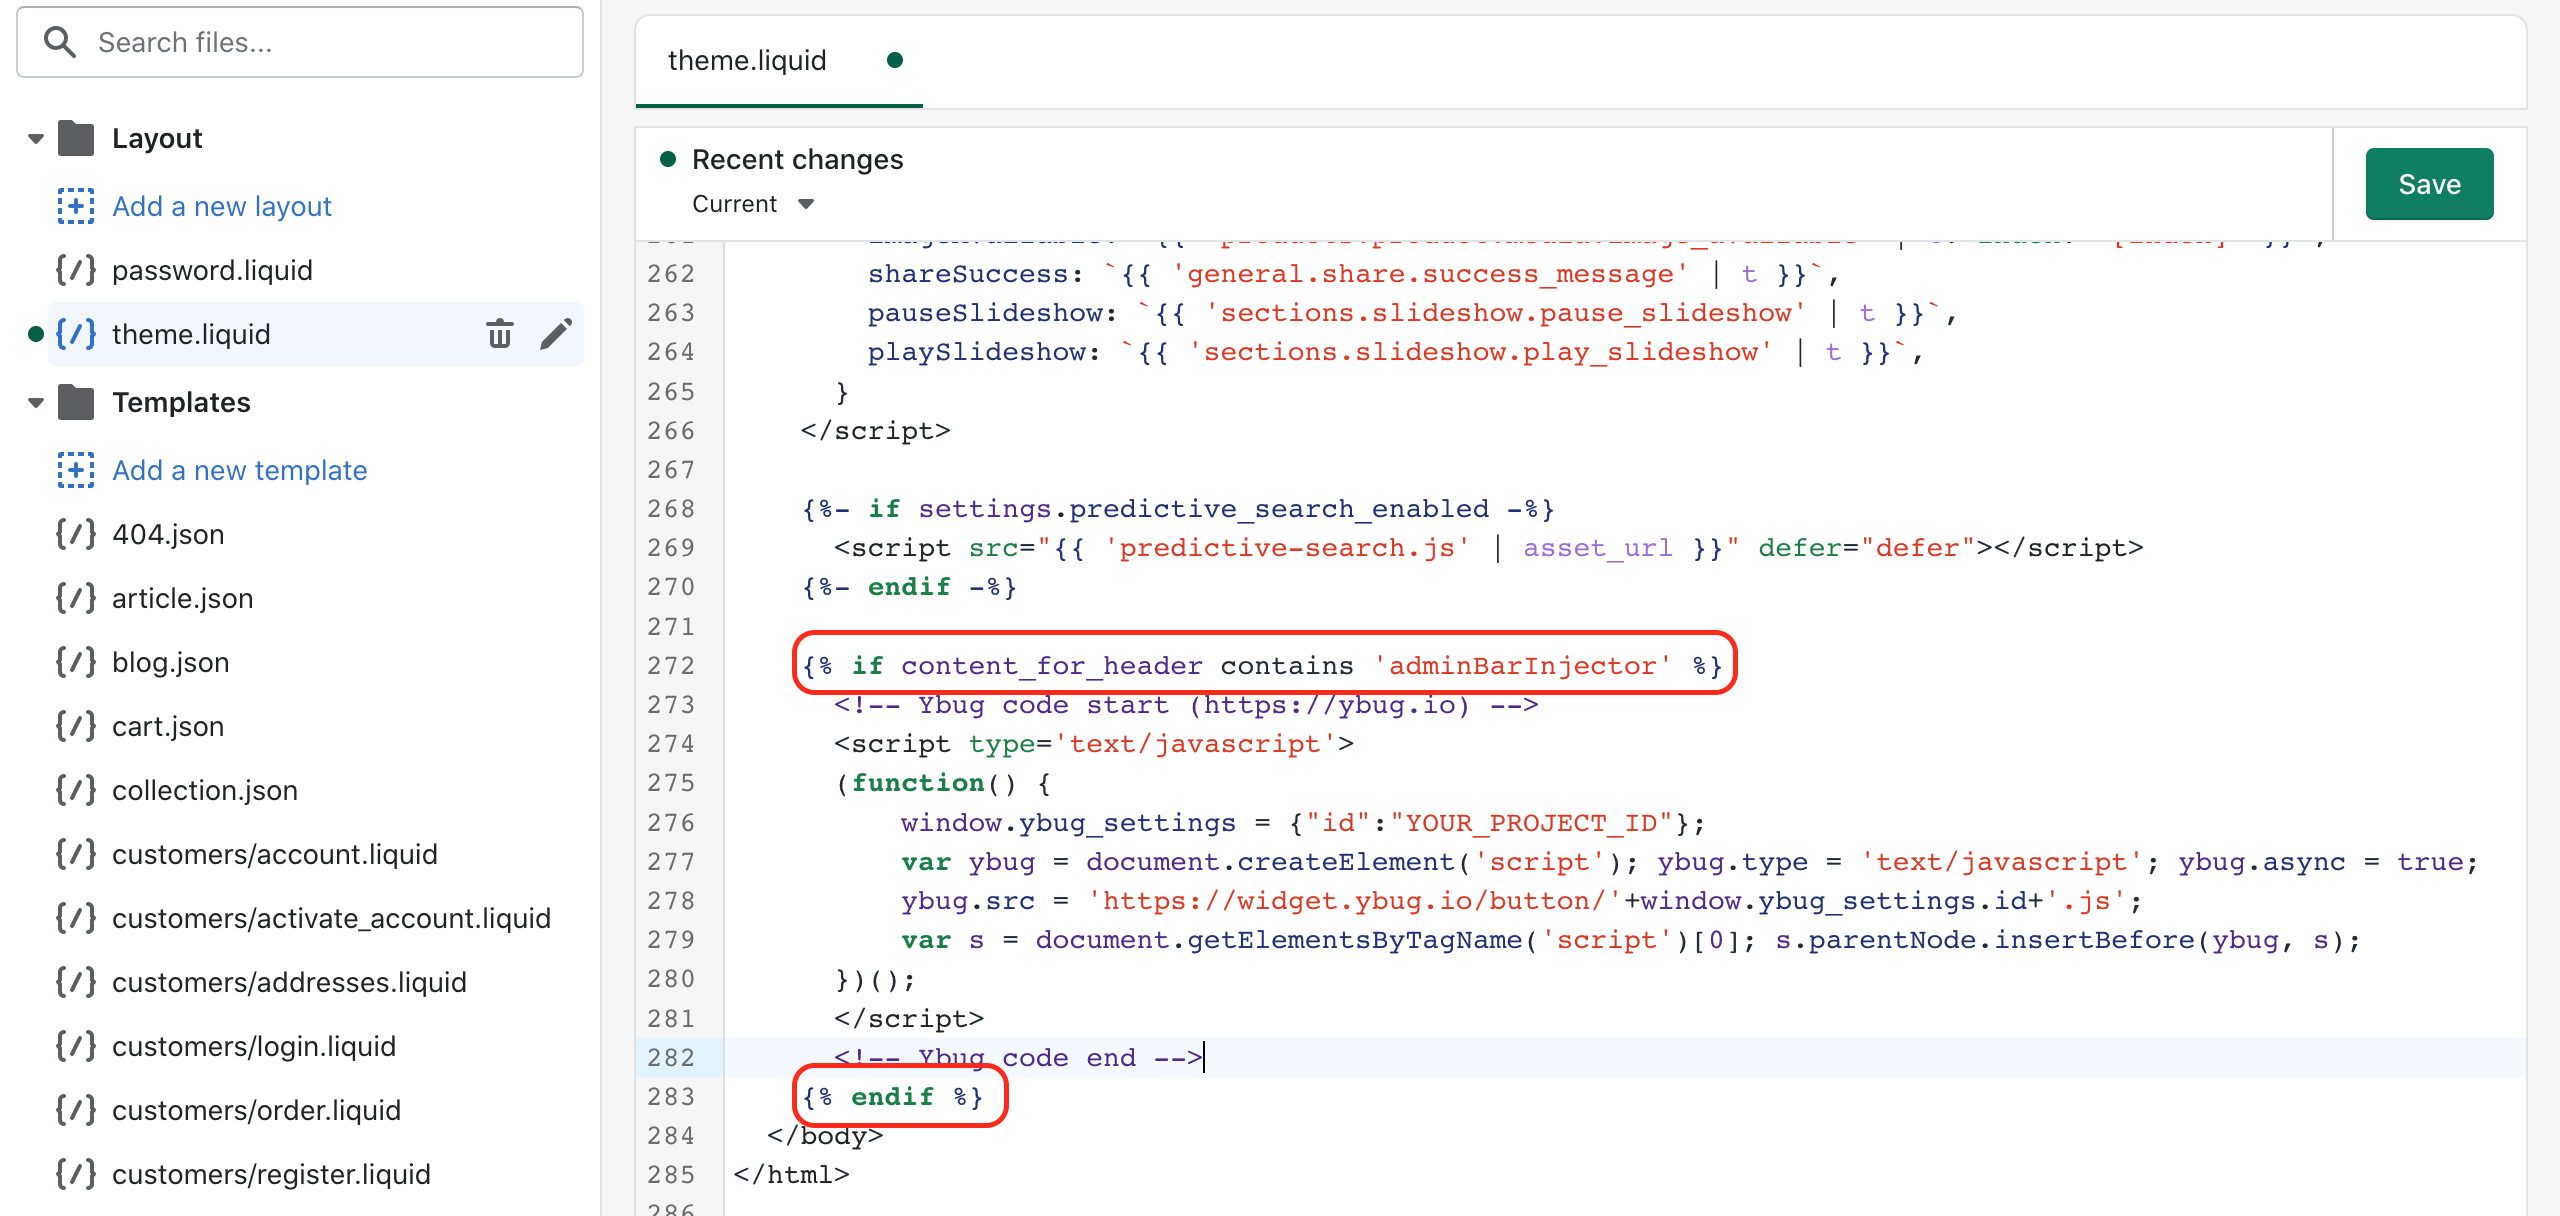Open blog.json template
The width and height of the screenshot is (2560, 1216).
(x=171, y=662)
